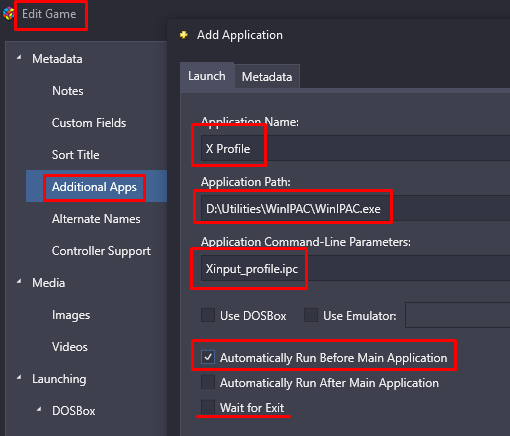Click the LaunchBox cube icon in title bar

7,14
